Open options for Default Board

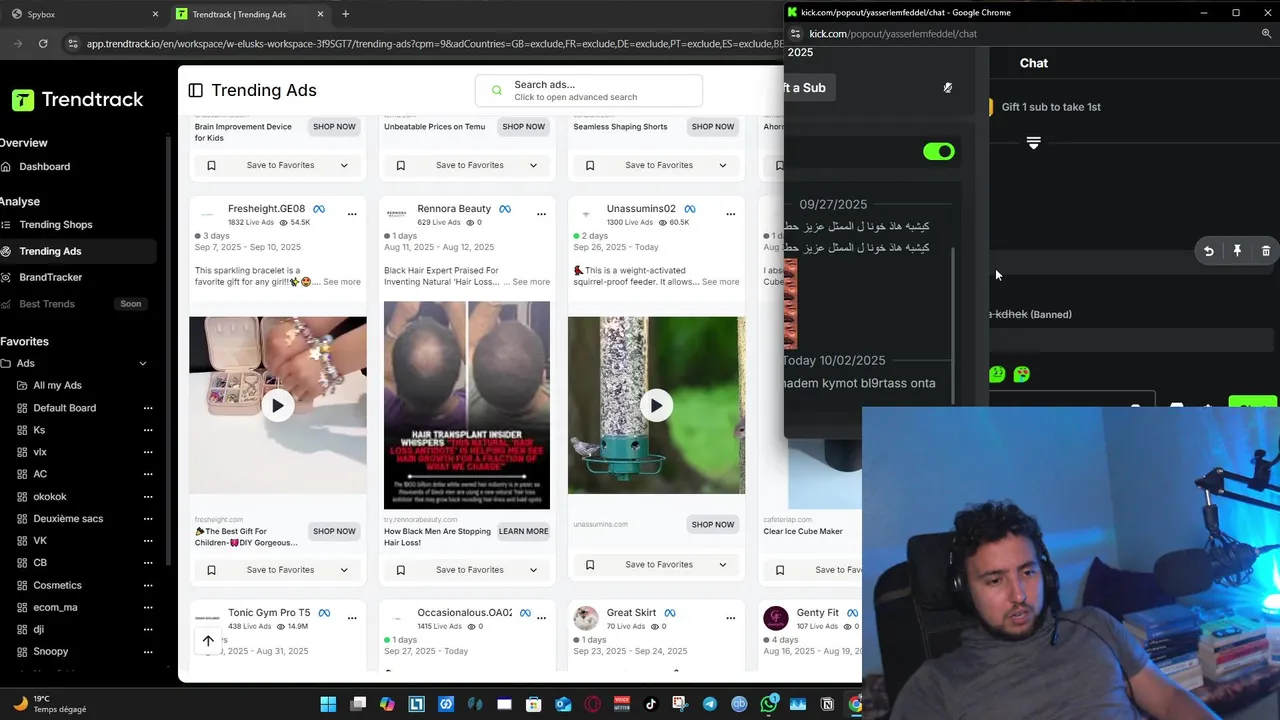tap(148, 408)
